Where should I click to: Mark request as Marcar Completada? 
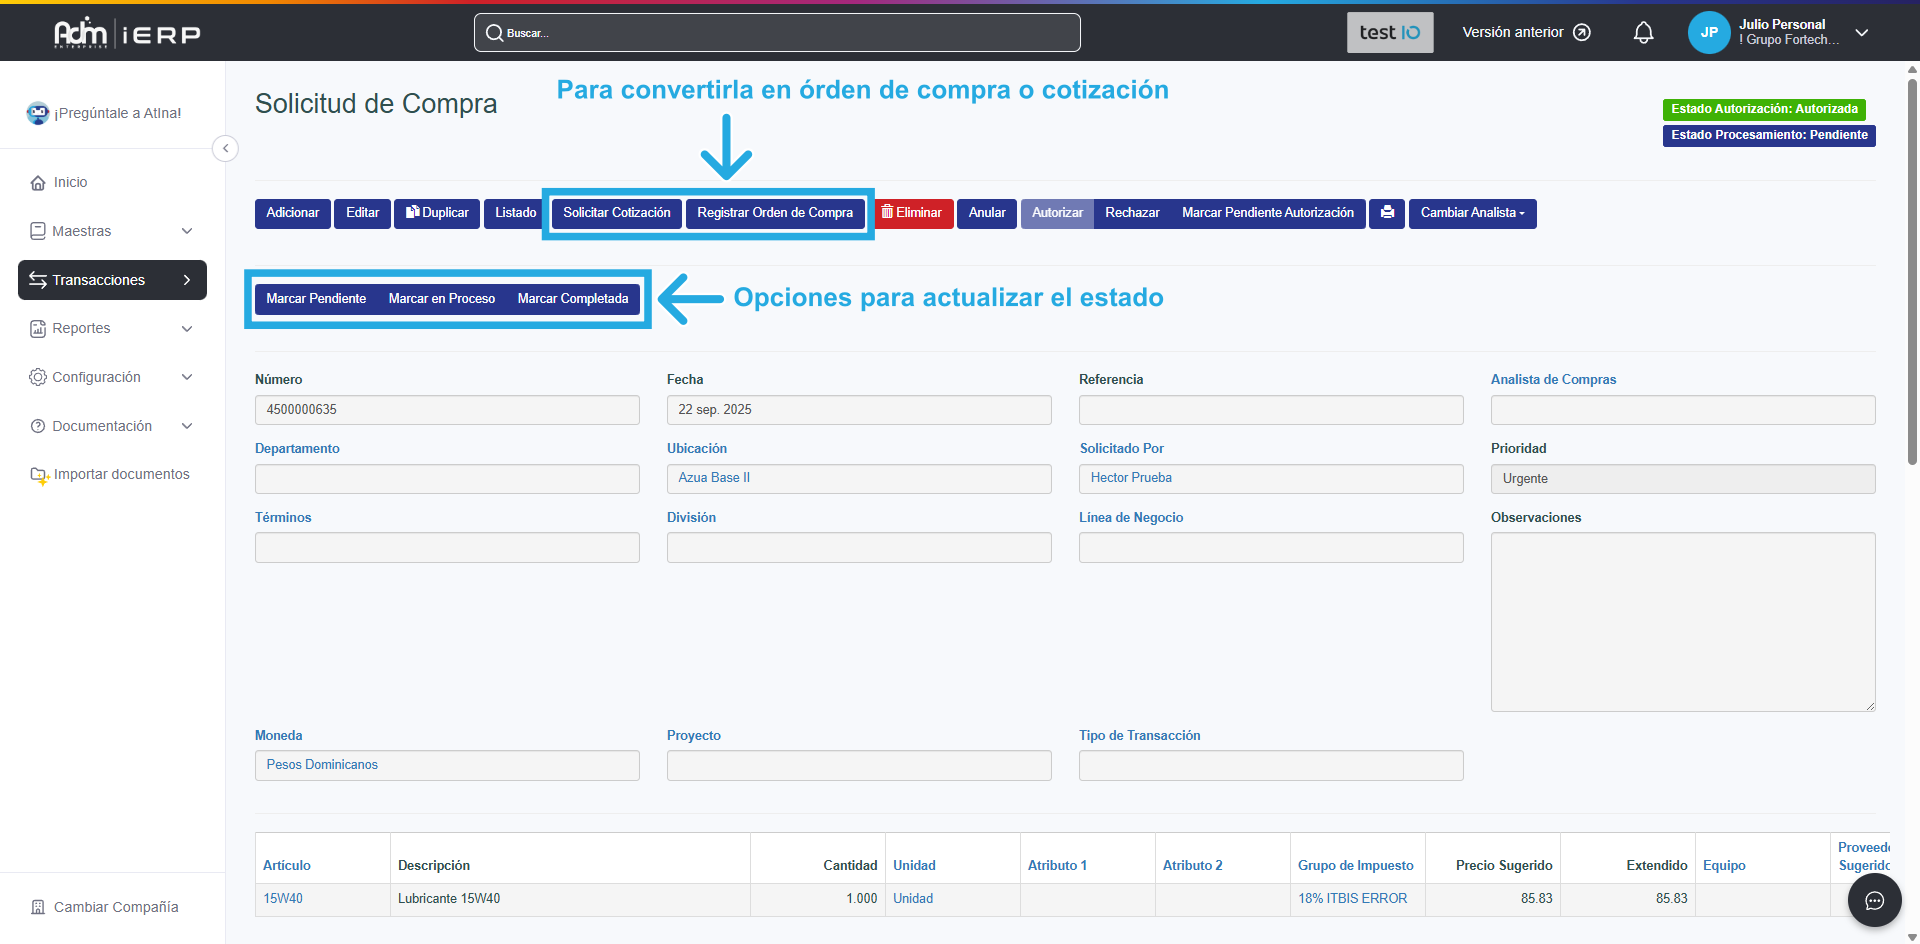tap(572, 299)
